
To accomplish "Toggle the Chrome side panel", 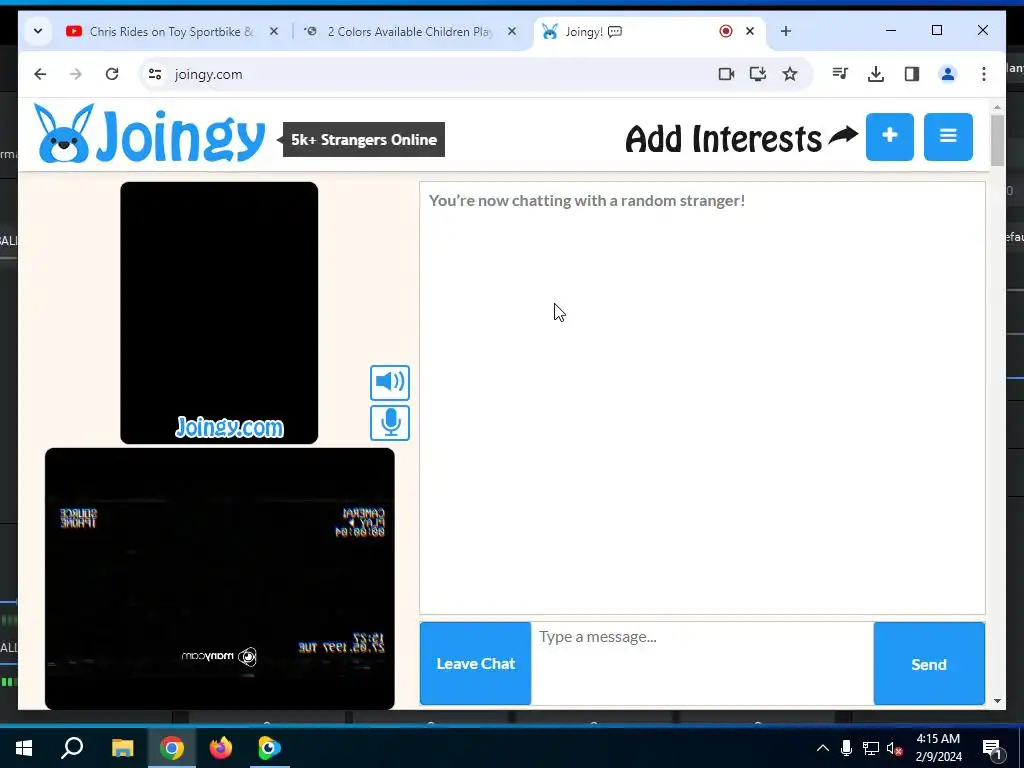I will (x=912, y=74).
